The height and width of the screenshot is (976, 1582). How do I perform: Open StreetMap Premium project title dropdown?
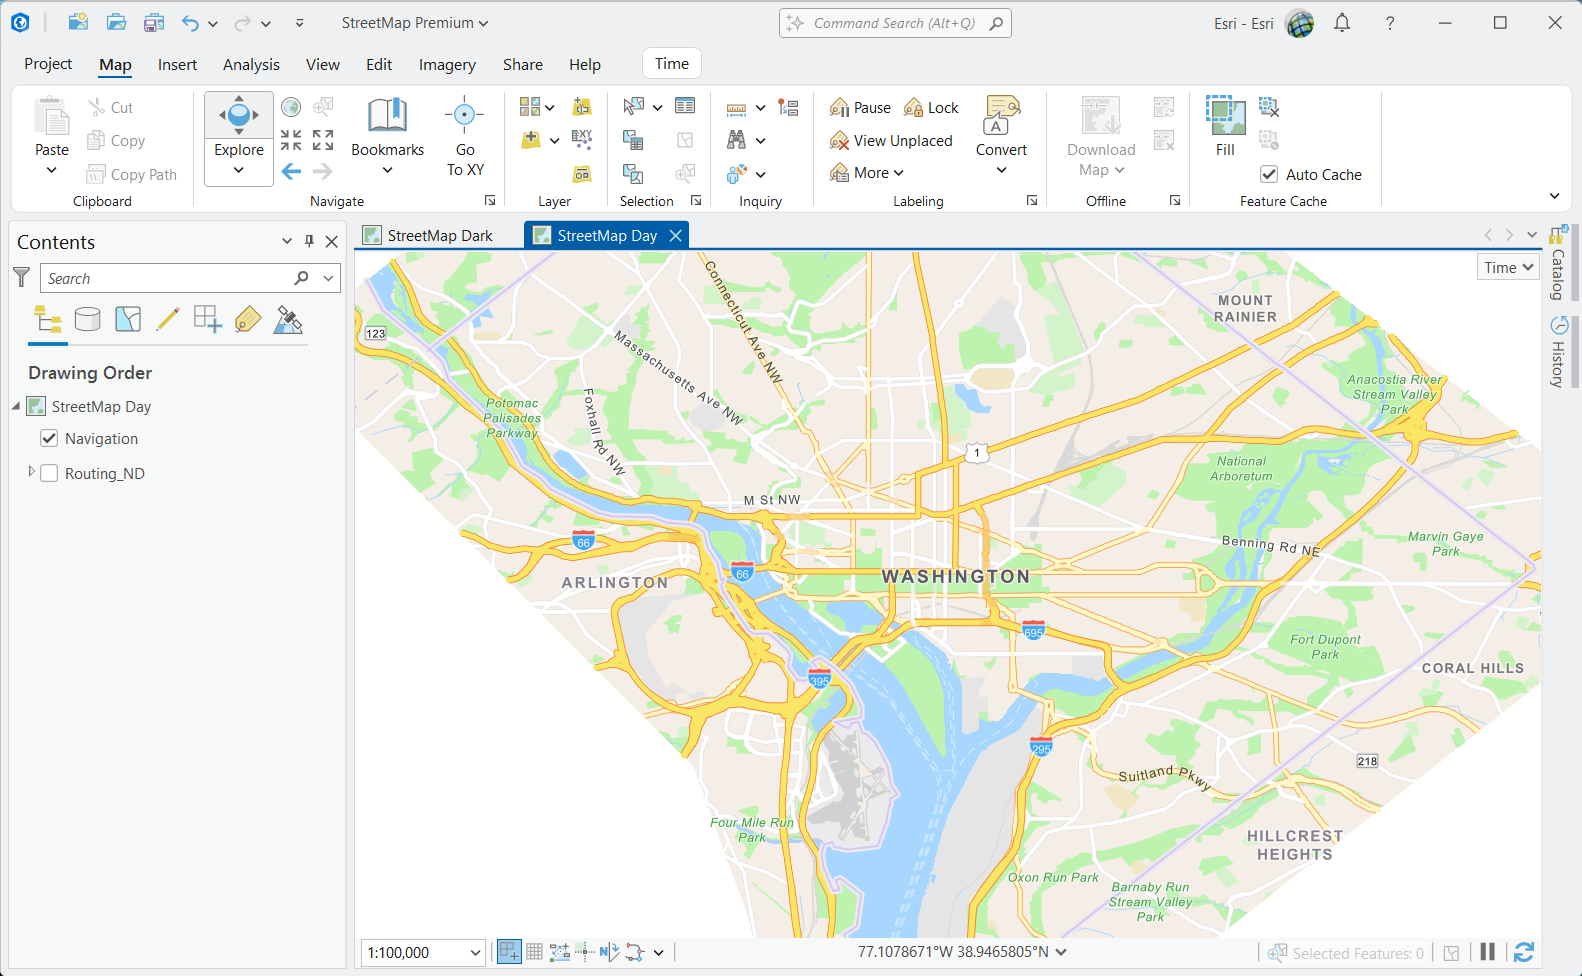(x=415, y=23)
